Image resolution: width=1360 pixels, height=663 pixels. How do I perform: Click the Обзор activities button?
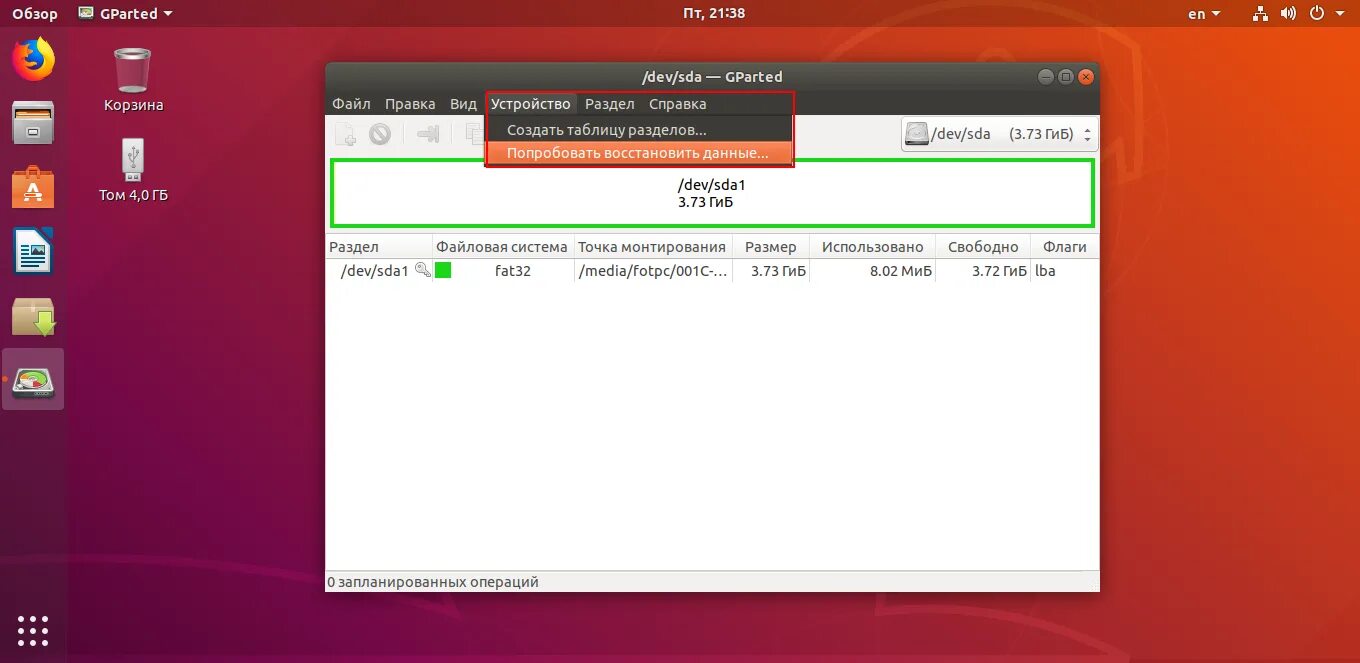click(x=35, y=14)
